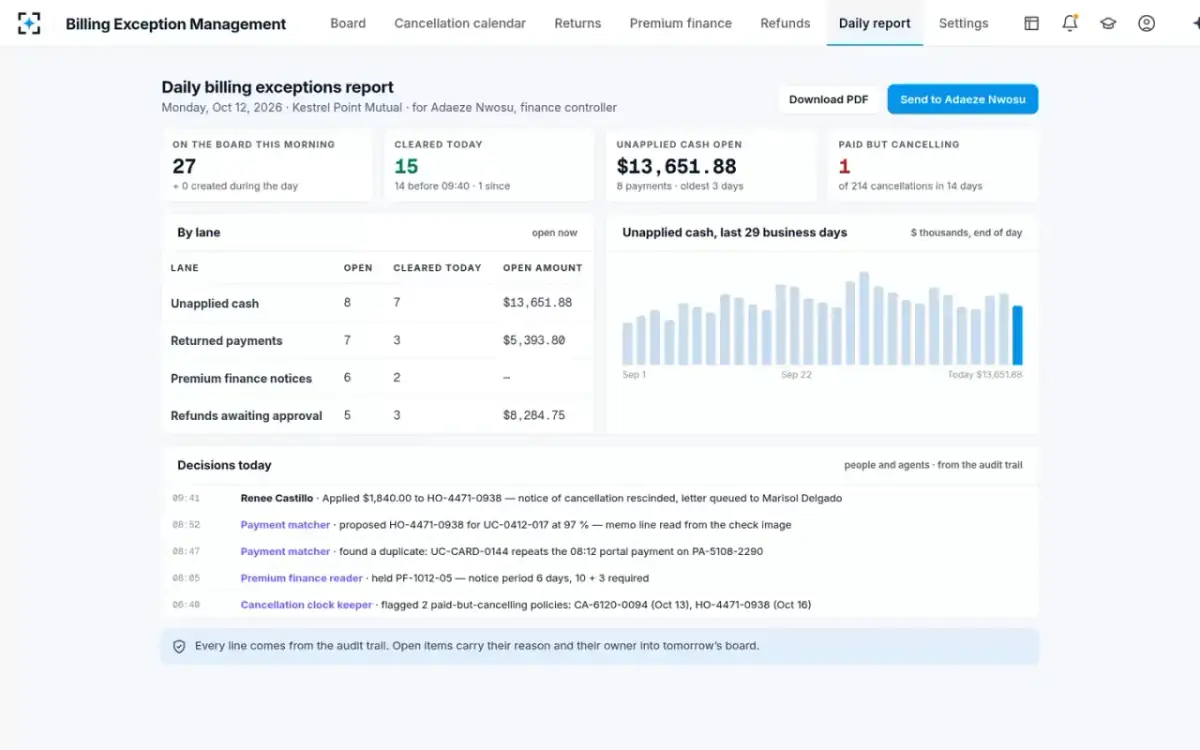Click 'people and agents · from the audit trail'
Image resolution: width=1200 pixels, height=750 pixels.
[933, 465]
